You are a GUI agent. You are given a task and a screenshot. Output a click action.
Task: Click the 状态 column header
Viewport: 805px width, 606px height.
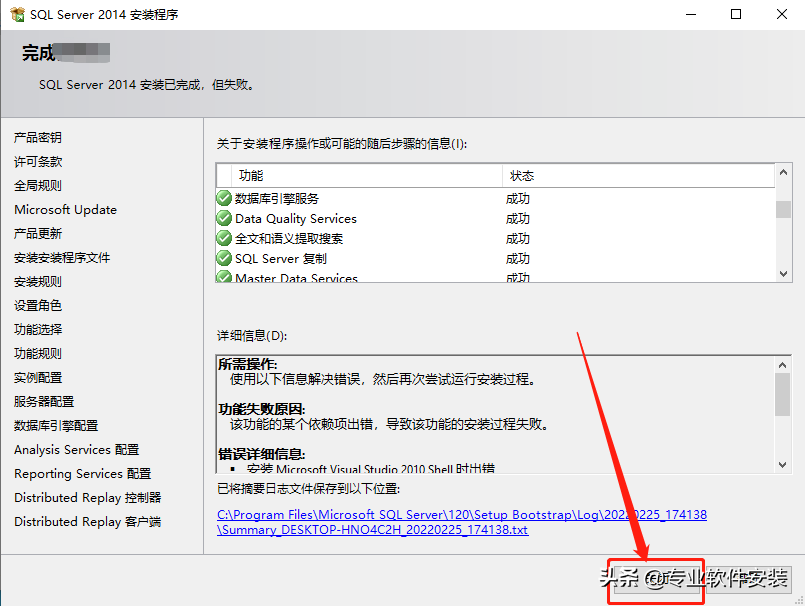[x=638, y=176]
